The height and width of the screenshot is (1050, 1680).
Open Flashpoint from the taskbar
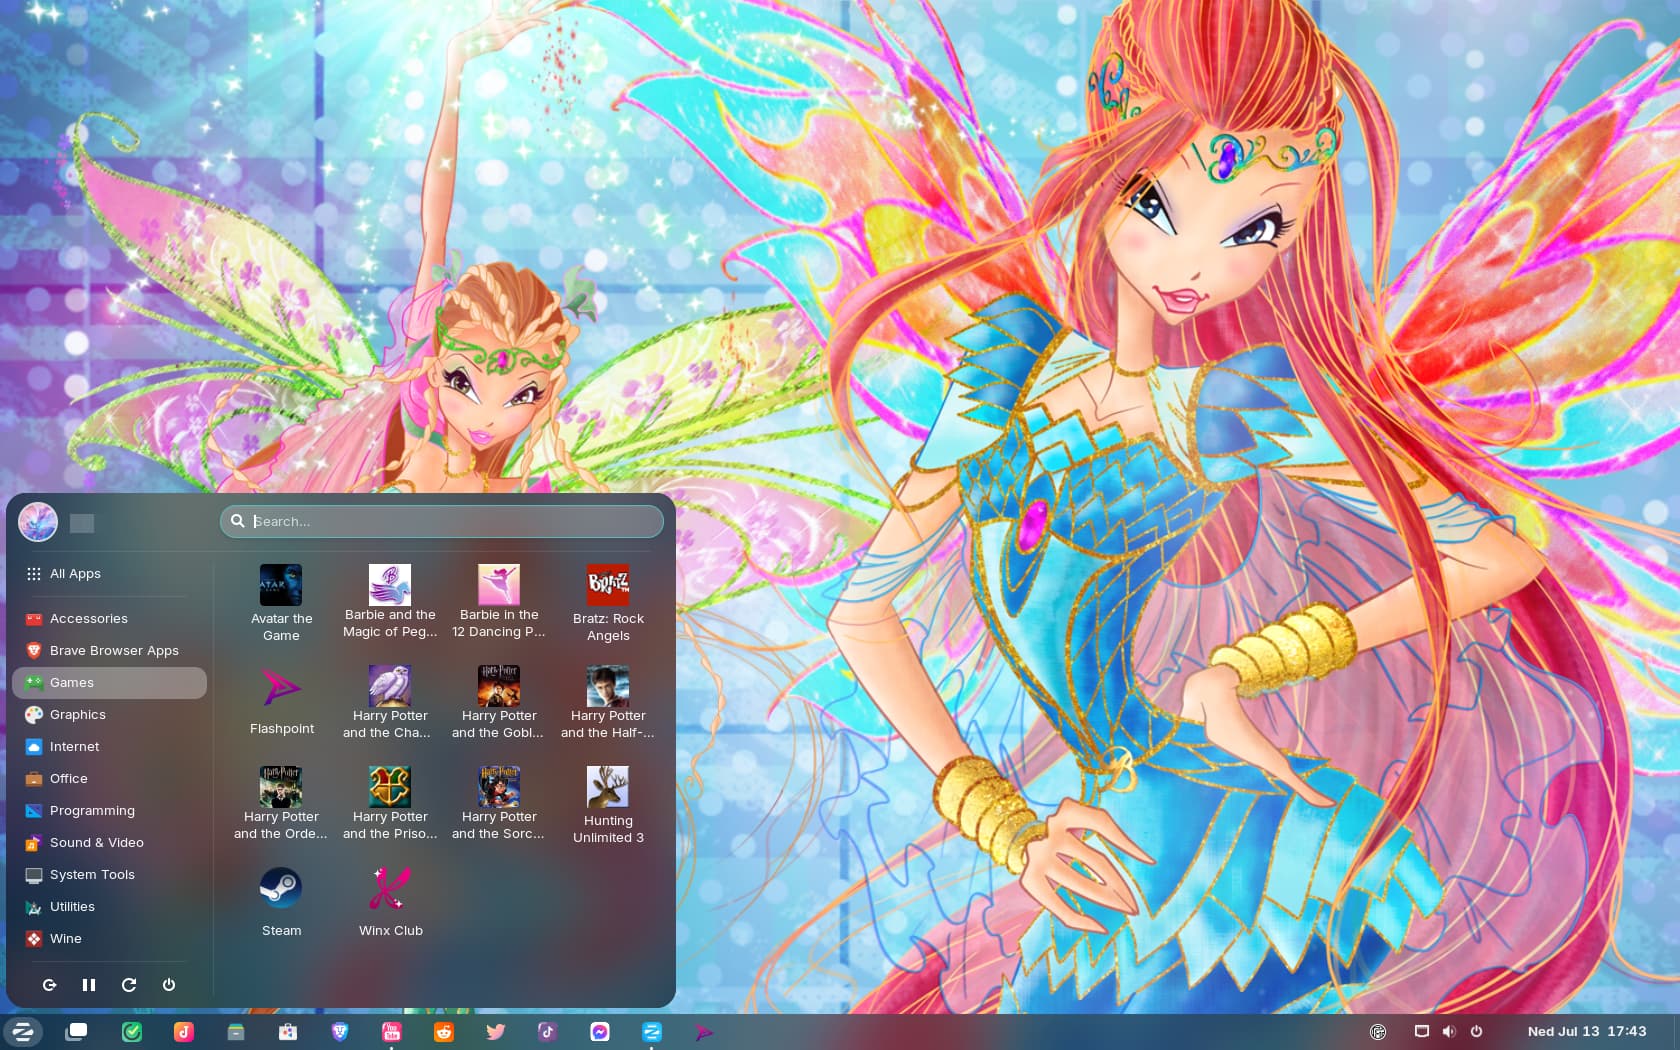tap(704, 1032)
